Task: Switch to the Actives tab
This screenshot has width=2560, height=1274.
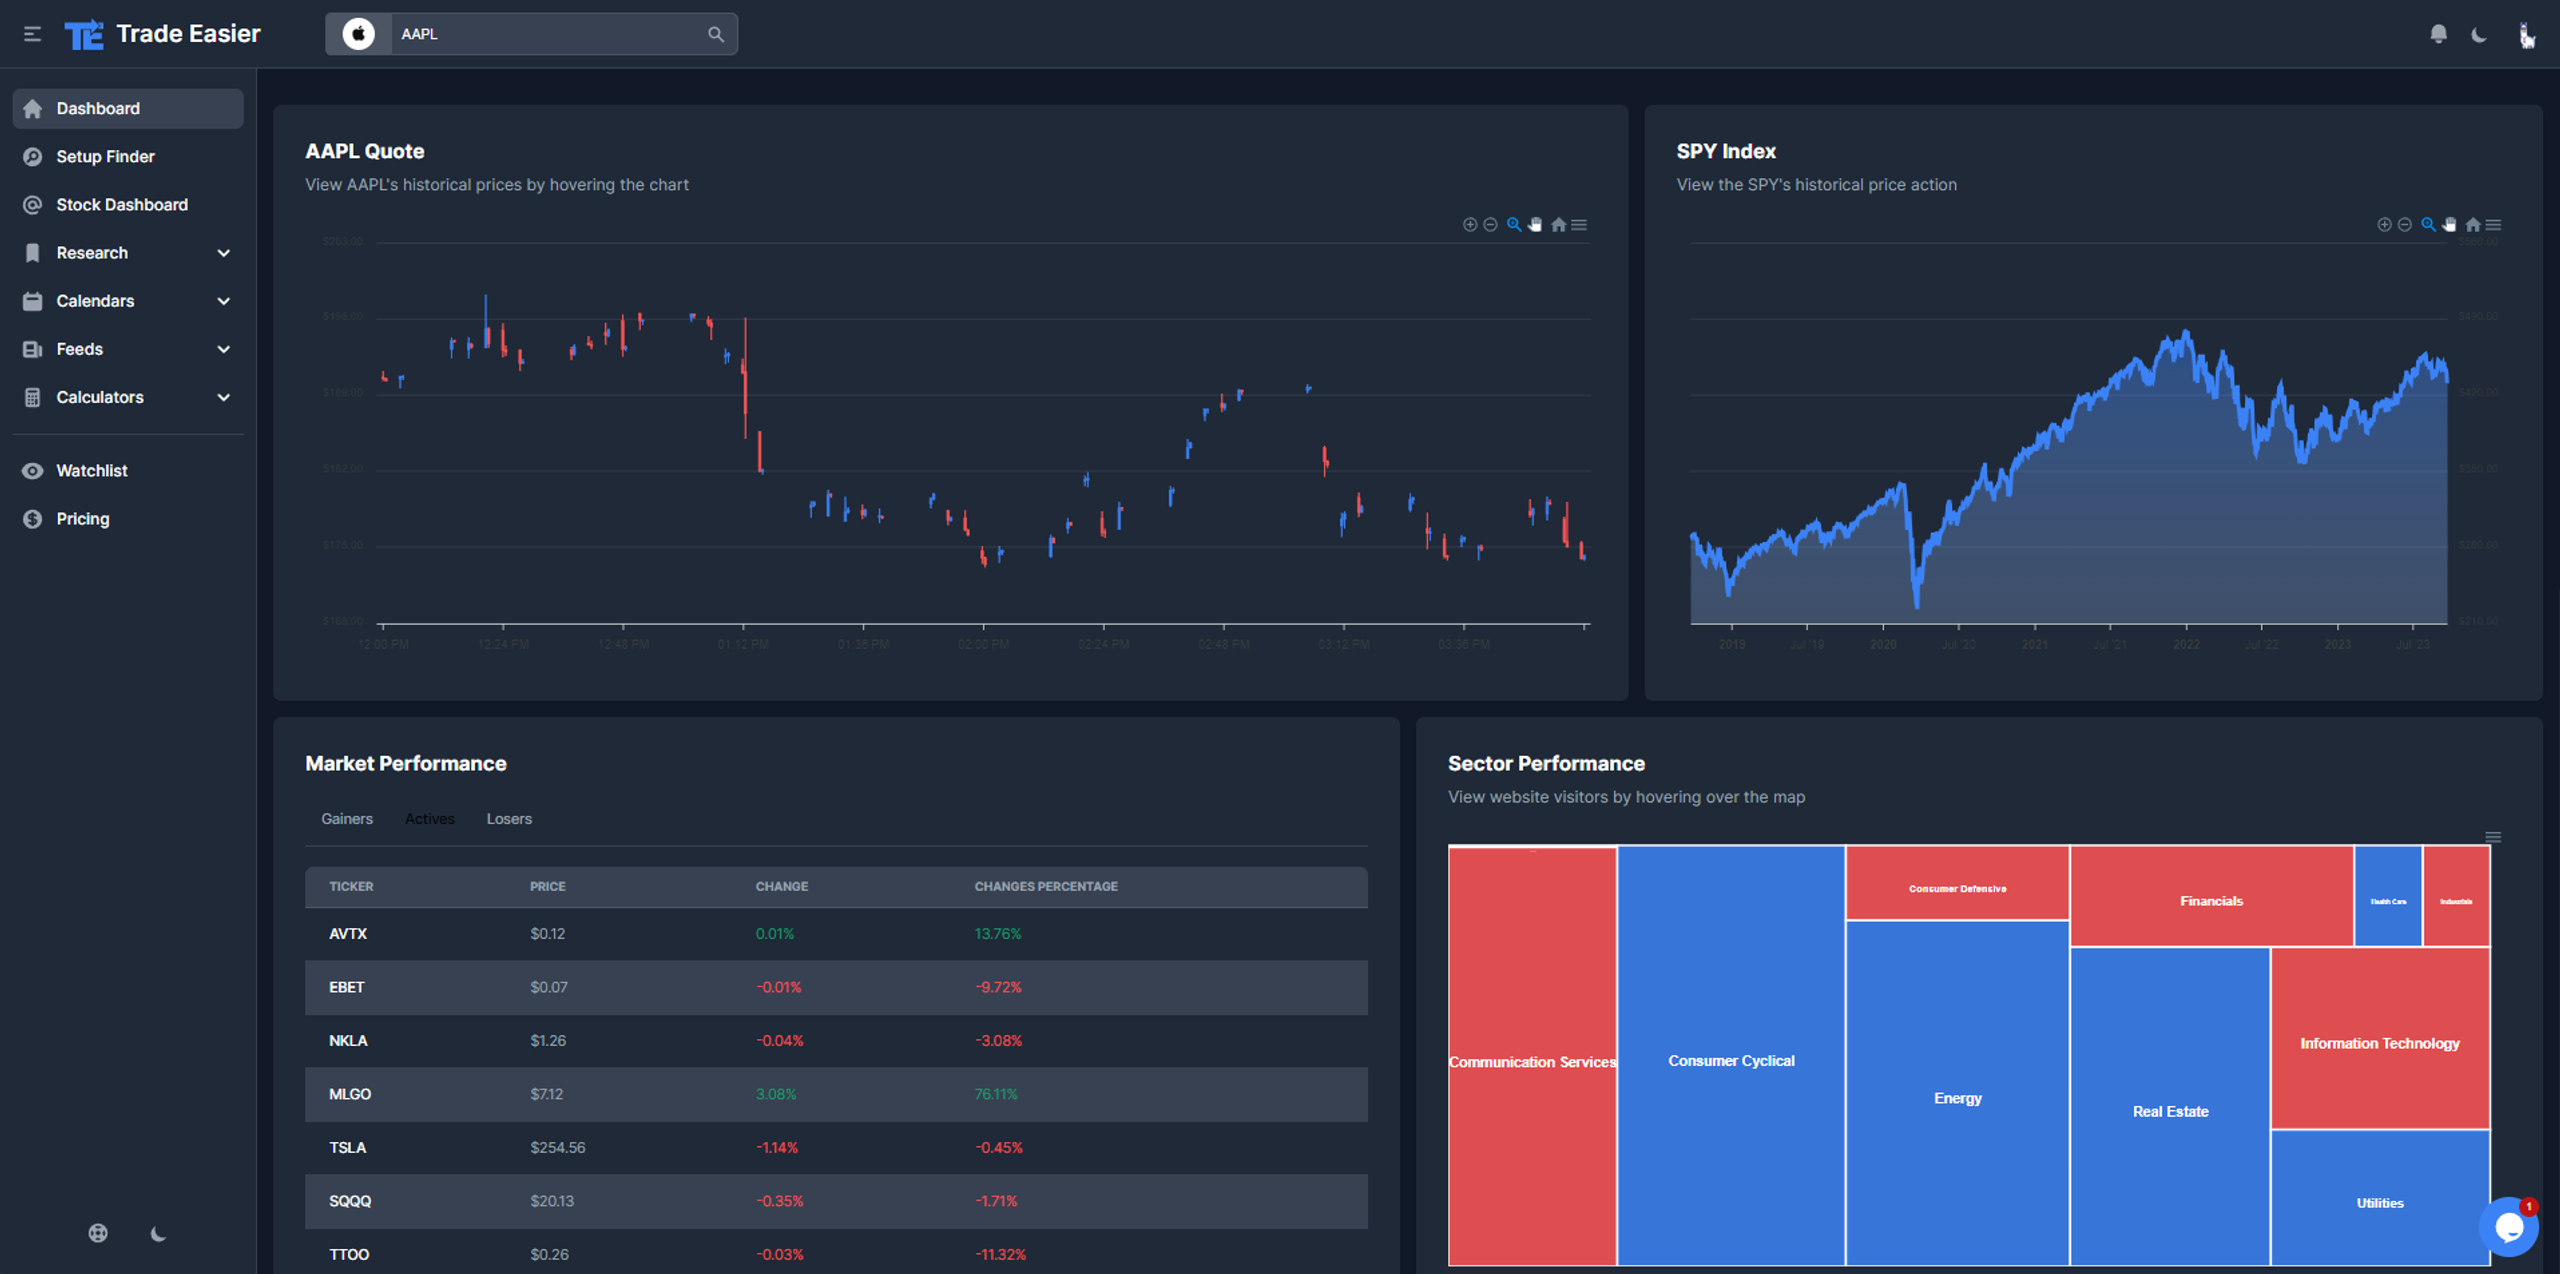Action: 430,819
